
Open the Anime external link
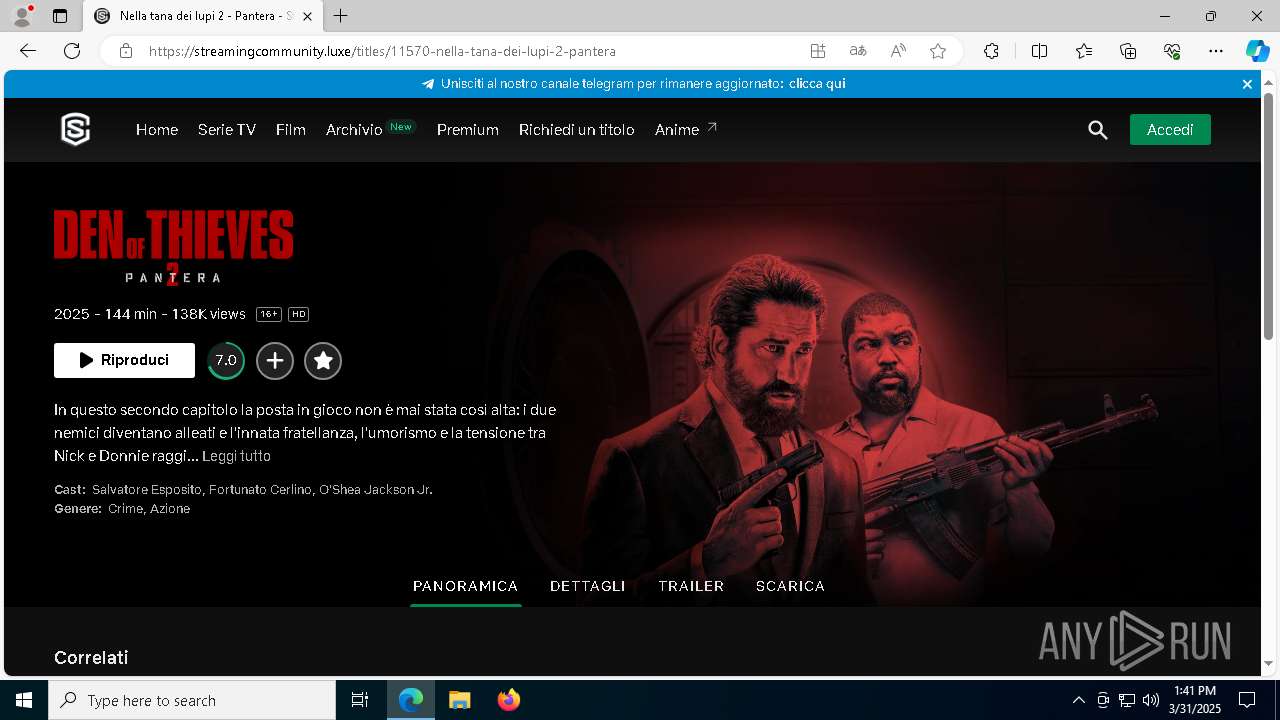click(686, 130)
